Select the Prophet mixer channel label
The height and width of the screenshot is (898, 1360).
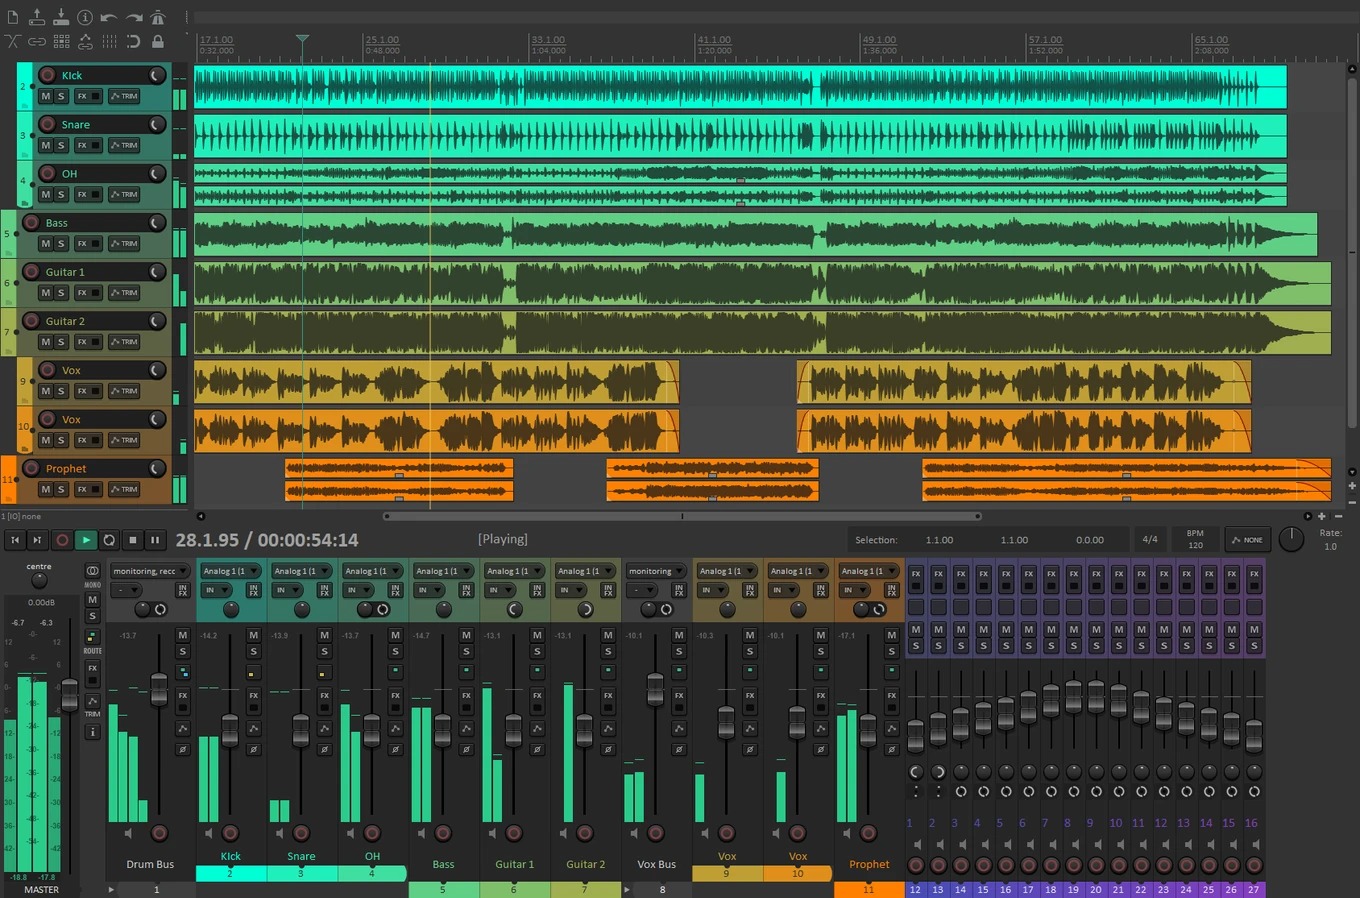point(869,864)
